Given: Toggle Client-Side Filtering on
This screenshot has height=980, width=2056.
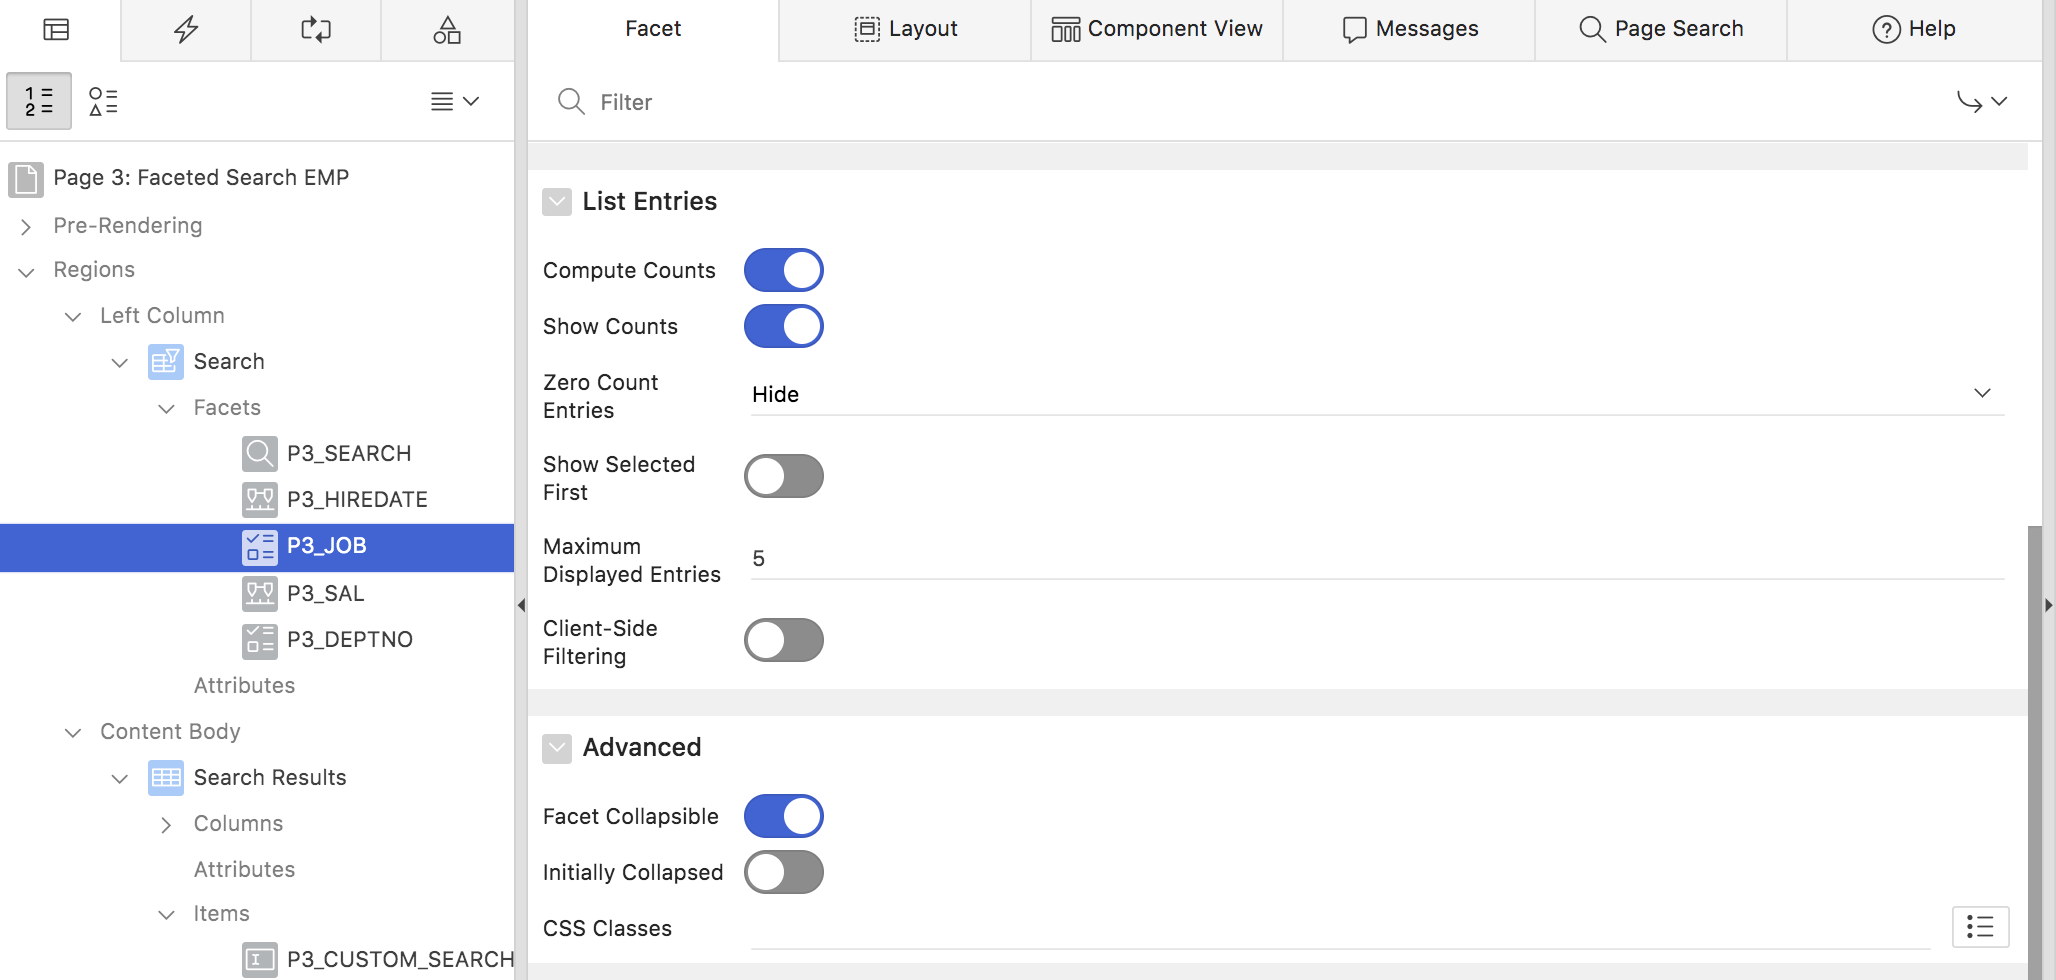Looking at the screenshot, I should pyautogui.click(x=784, y=640).
